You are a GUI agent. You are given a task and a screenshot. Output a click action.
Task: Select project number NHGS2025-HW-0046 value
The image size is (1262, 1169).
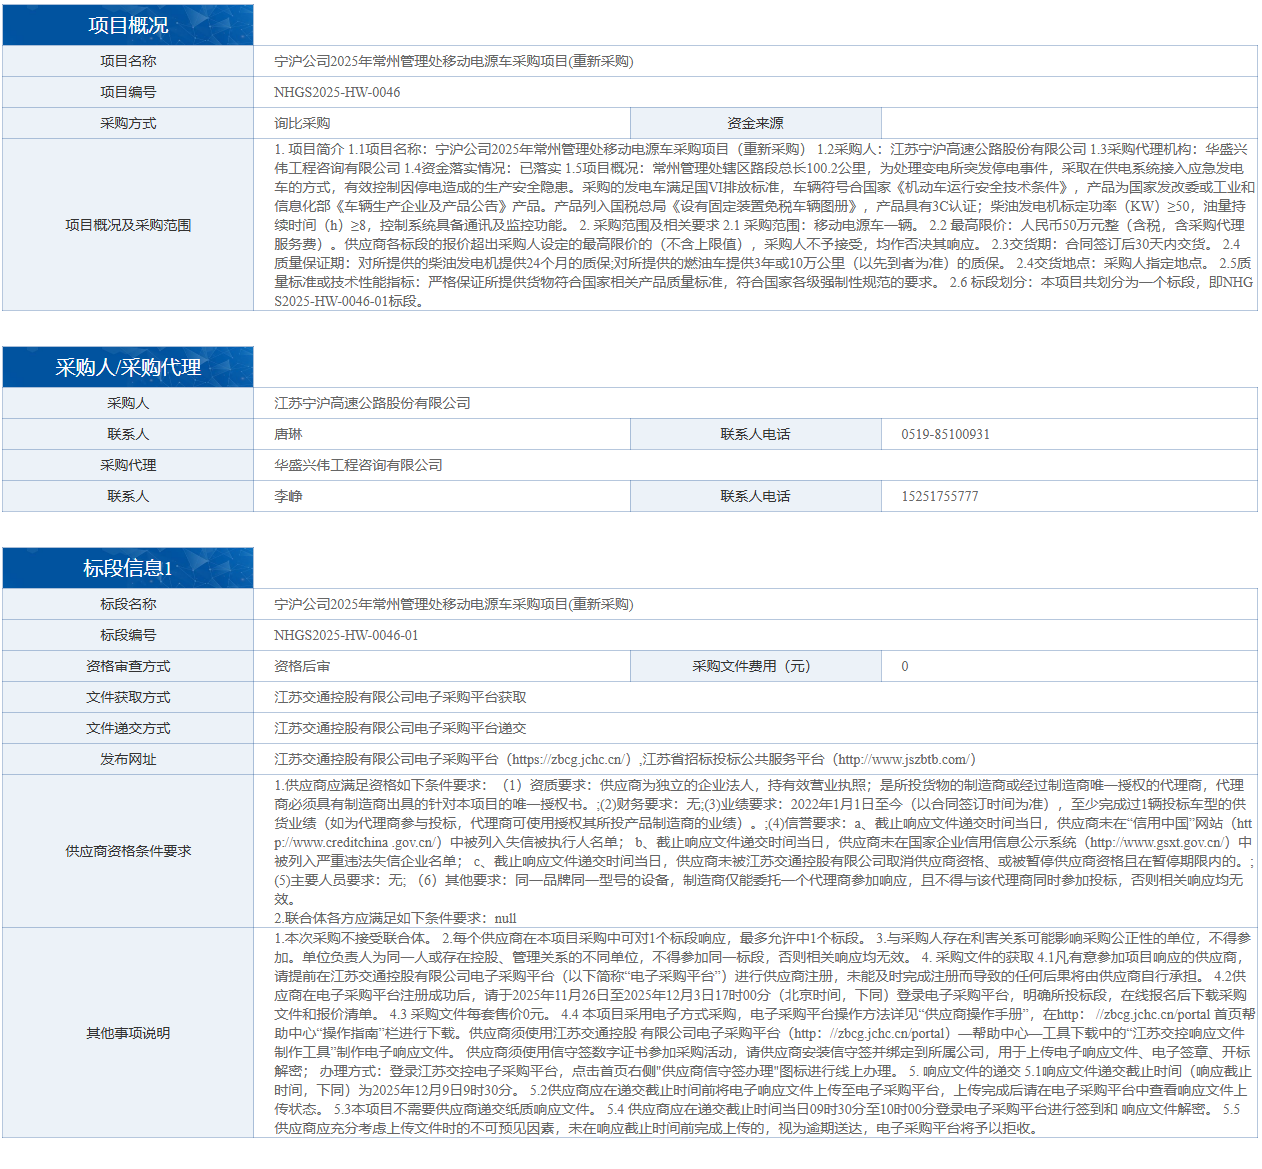coord(337,93)
